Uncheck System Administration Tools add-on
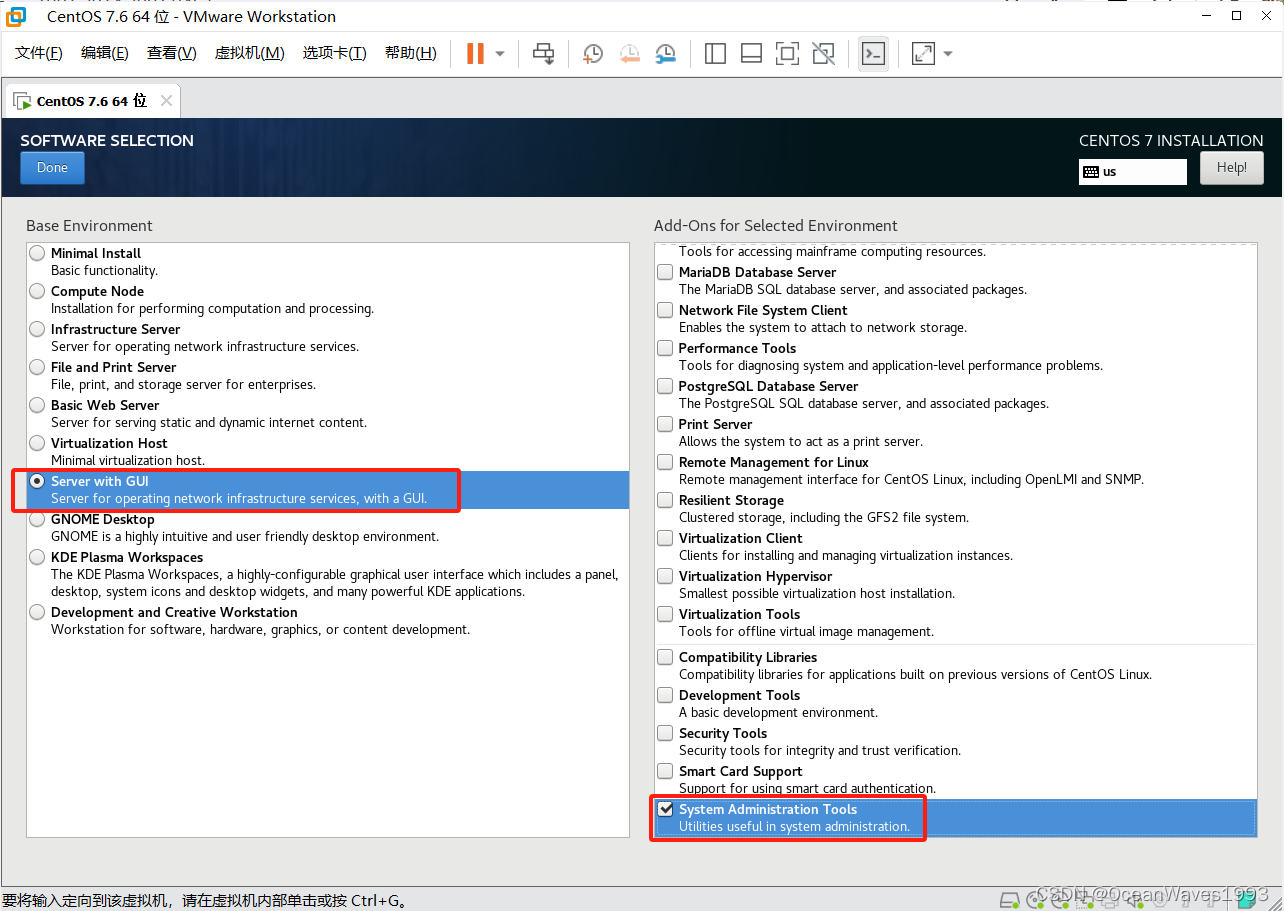This screenshot has height=911, width=1284. (665, 809)
